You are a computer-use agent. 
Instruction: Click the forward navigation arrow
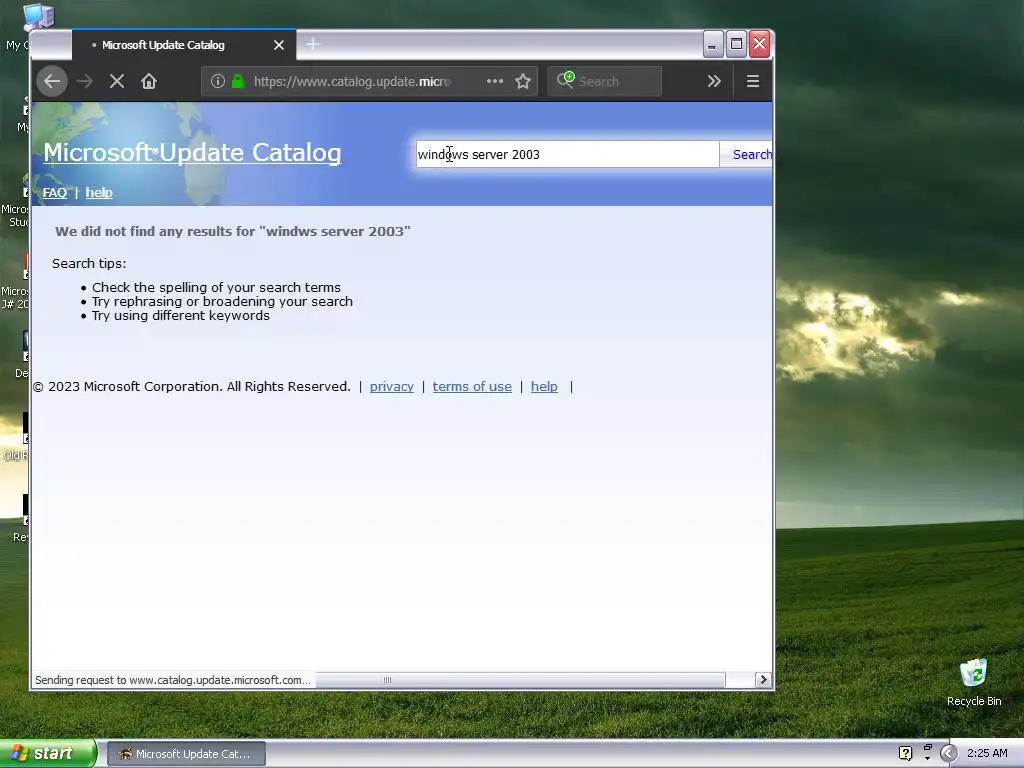click(x=85, y=81)
